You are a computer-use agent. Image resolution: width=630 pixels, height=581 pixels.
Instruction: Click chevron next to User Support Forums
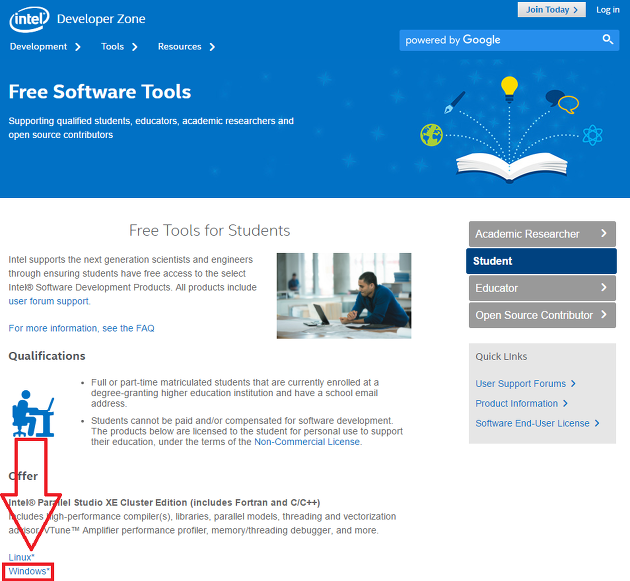tap(573, 384)
